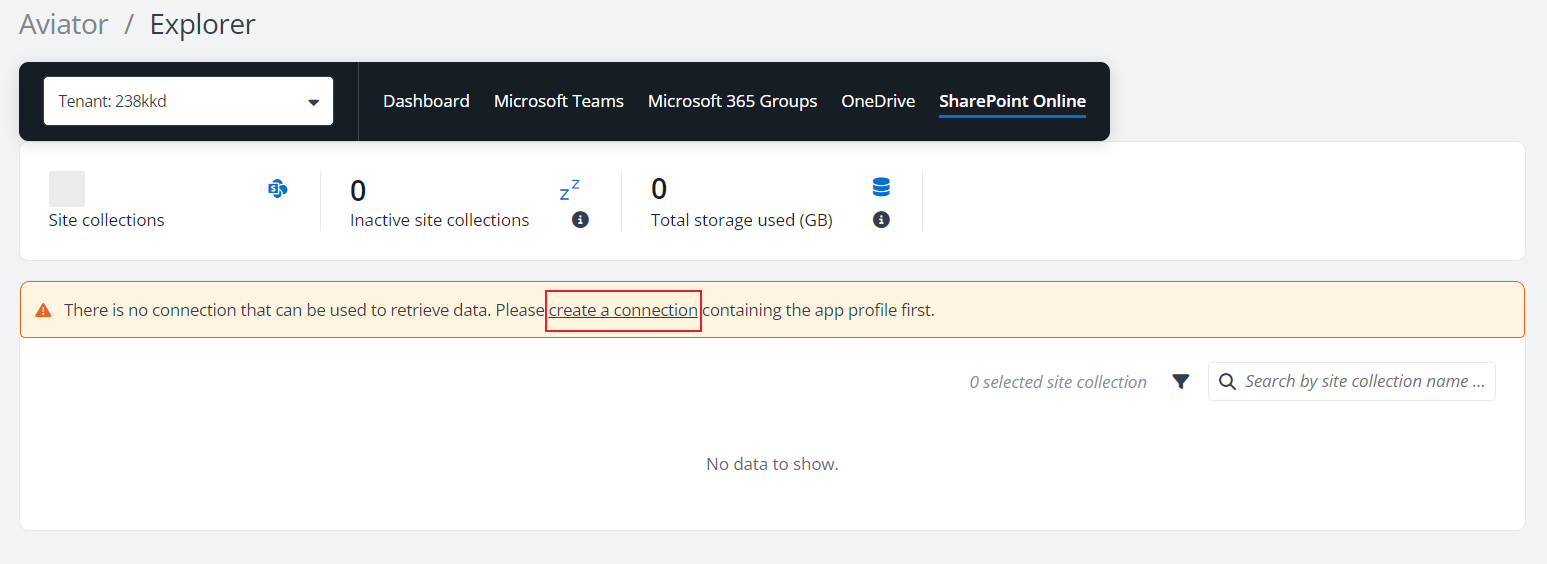This screenshot has width=1547, height=564.
Task: Open the Microsoft Teams tab
Action: [558, 101]
